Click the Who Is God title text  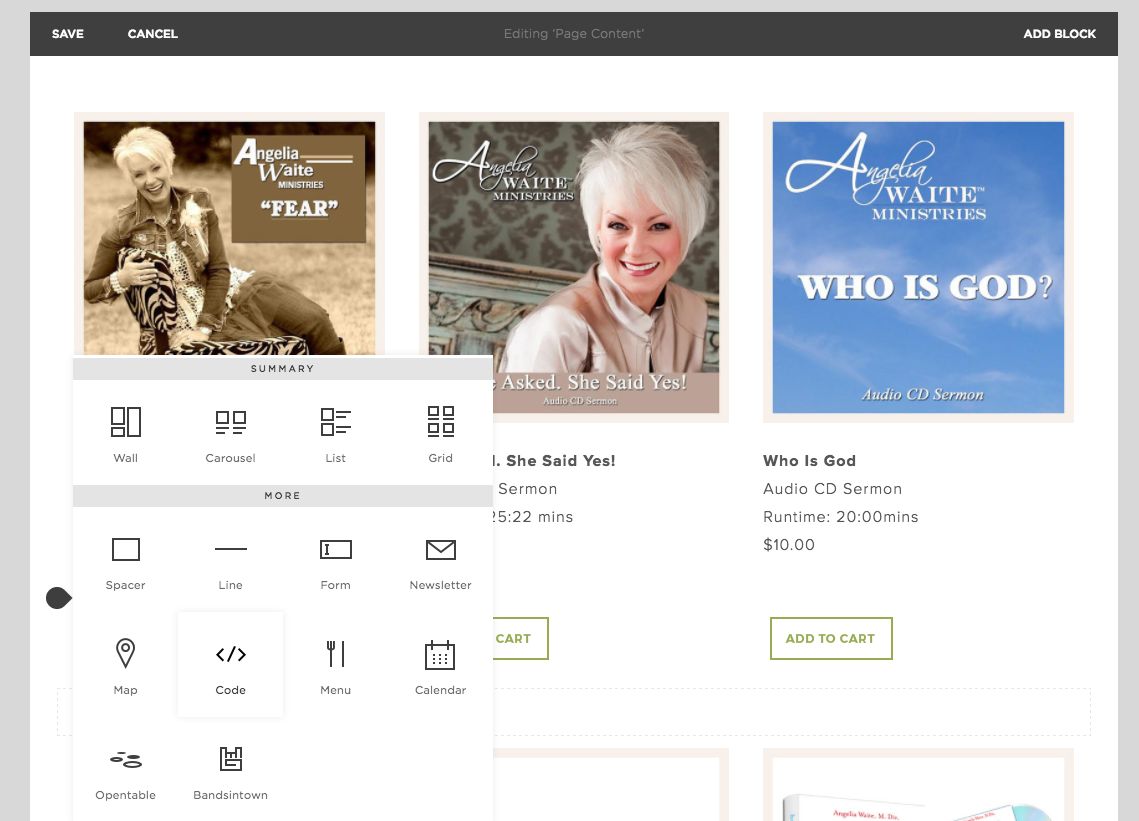[x=809, y=461]
